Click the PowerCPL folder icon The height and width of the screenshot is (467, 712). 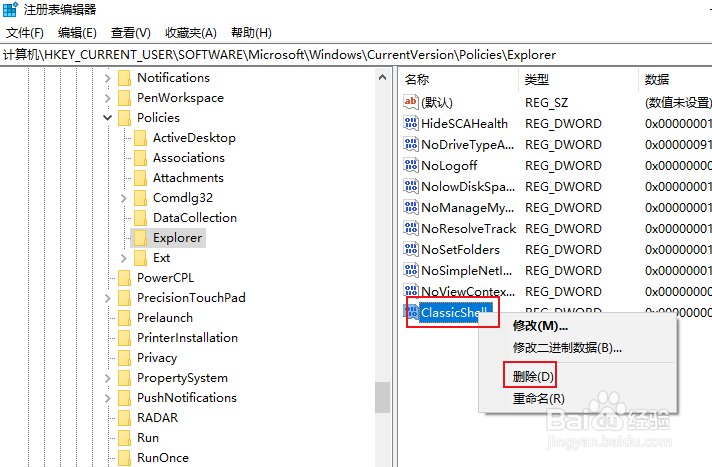pyautogui.click(x=124, y=278)
